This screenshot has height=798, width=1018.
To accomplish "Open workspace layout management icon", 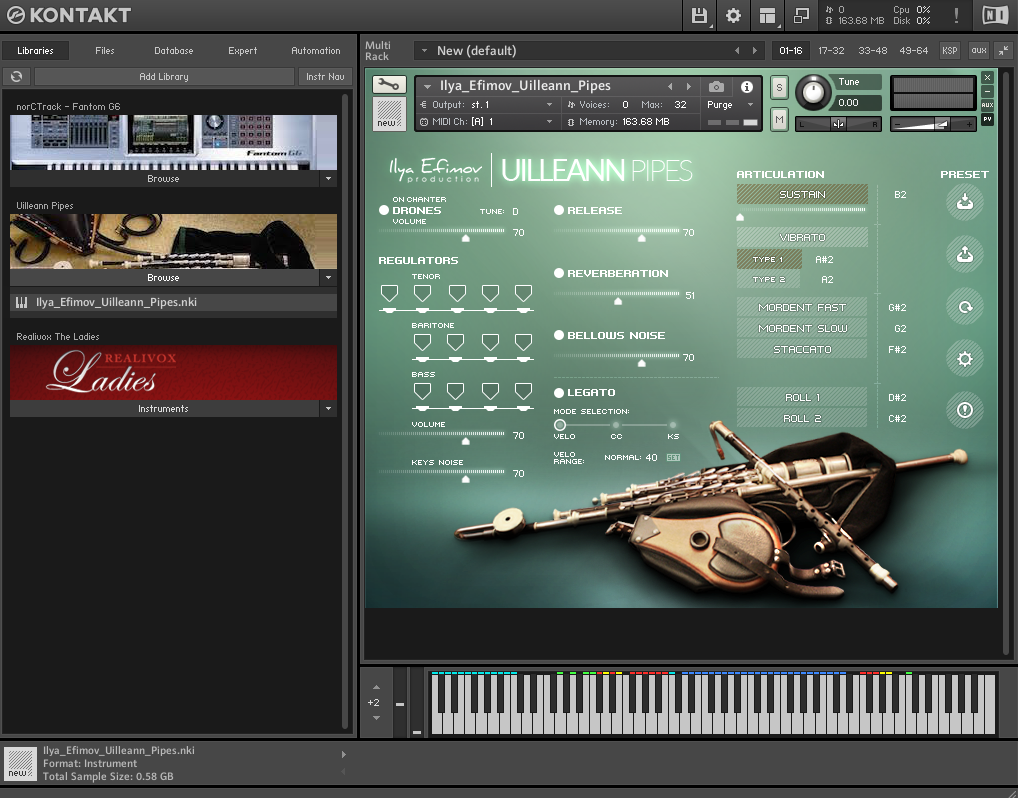I will pos(767,16).
